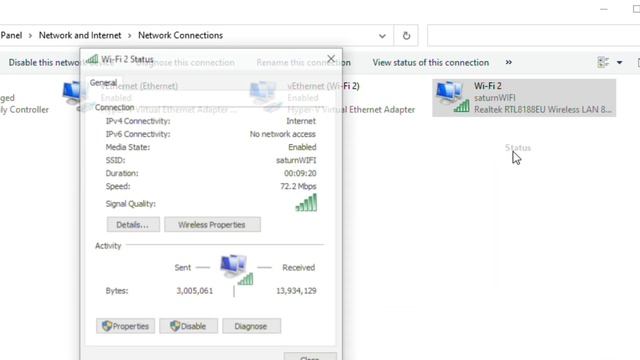
Task: Click the Status context menu item
Action: [x=518, y=148]
